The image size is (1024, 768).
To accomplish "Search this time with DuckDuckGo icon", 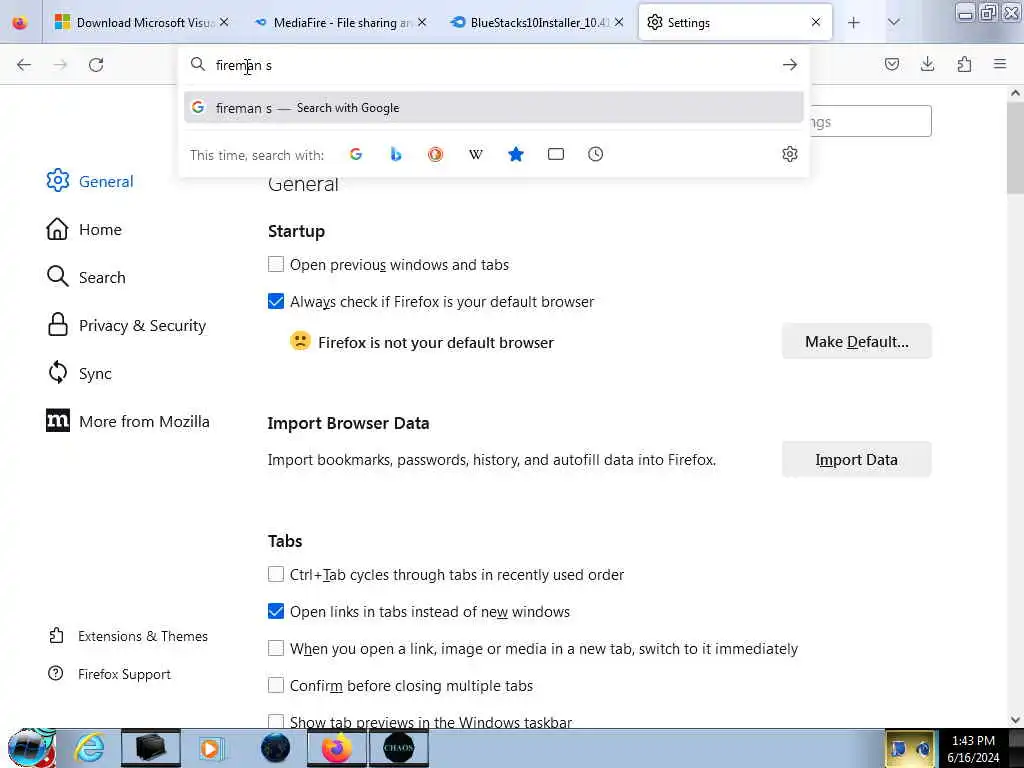I will pyautogui.click(x=436, y=154).
